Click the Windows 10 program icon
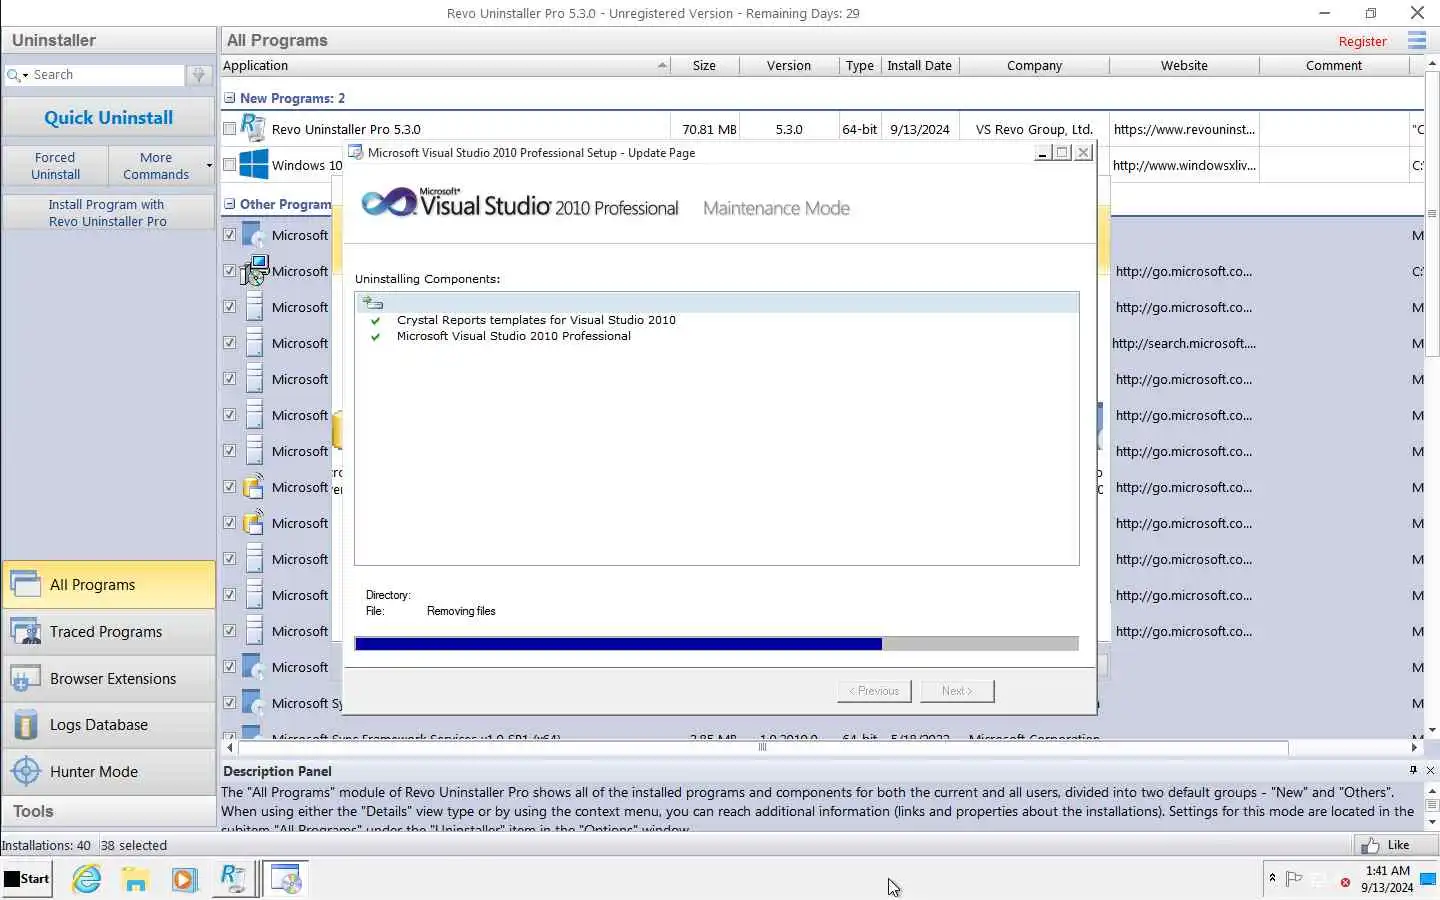This screenshot has width=1440, height=900. pyautogui.click(x=254, y=164)
